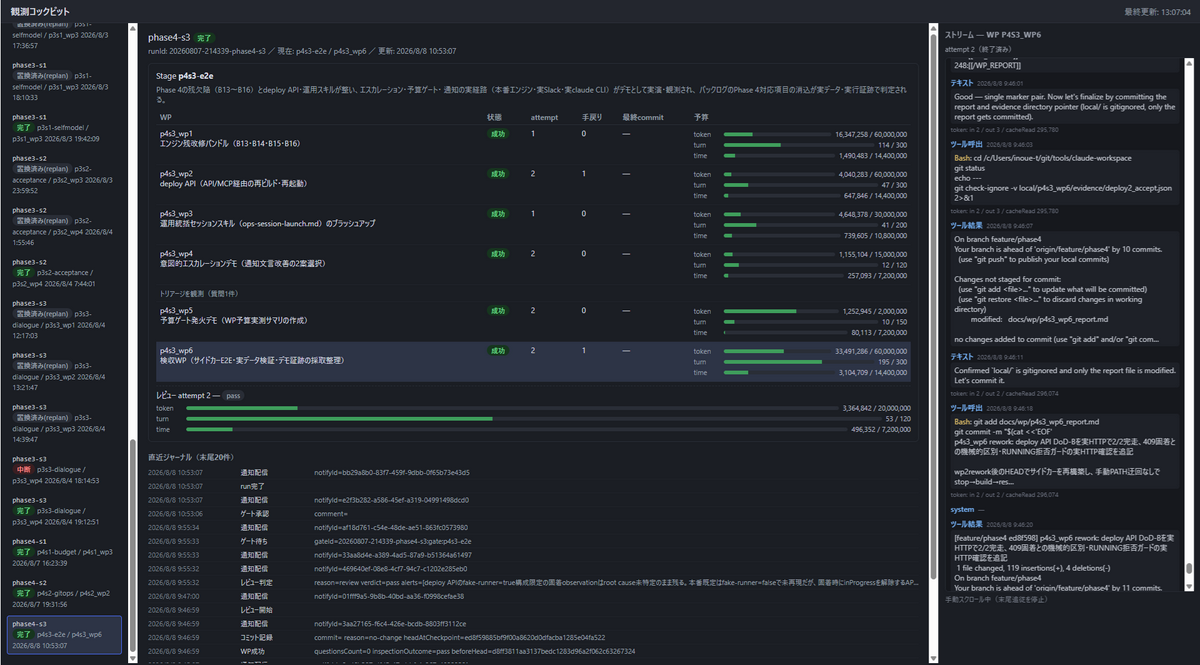Image resolution: width=1200 pixels, height=665 pixels.
Task: Select the p4s3_wp2 deploy API row
Action: click(x=532, y=184)
